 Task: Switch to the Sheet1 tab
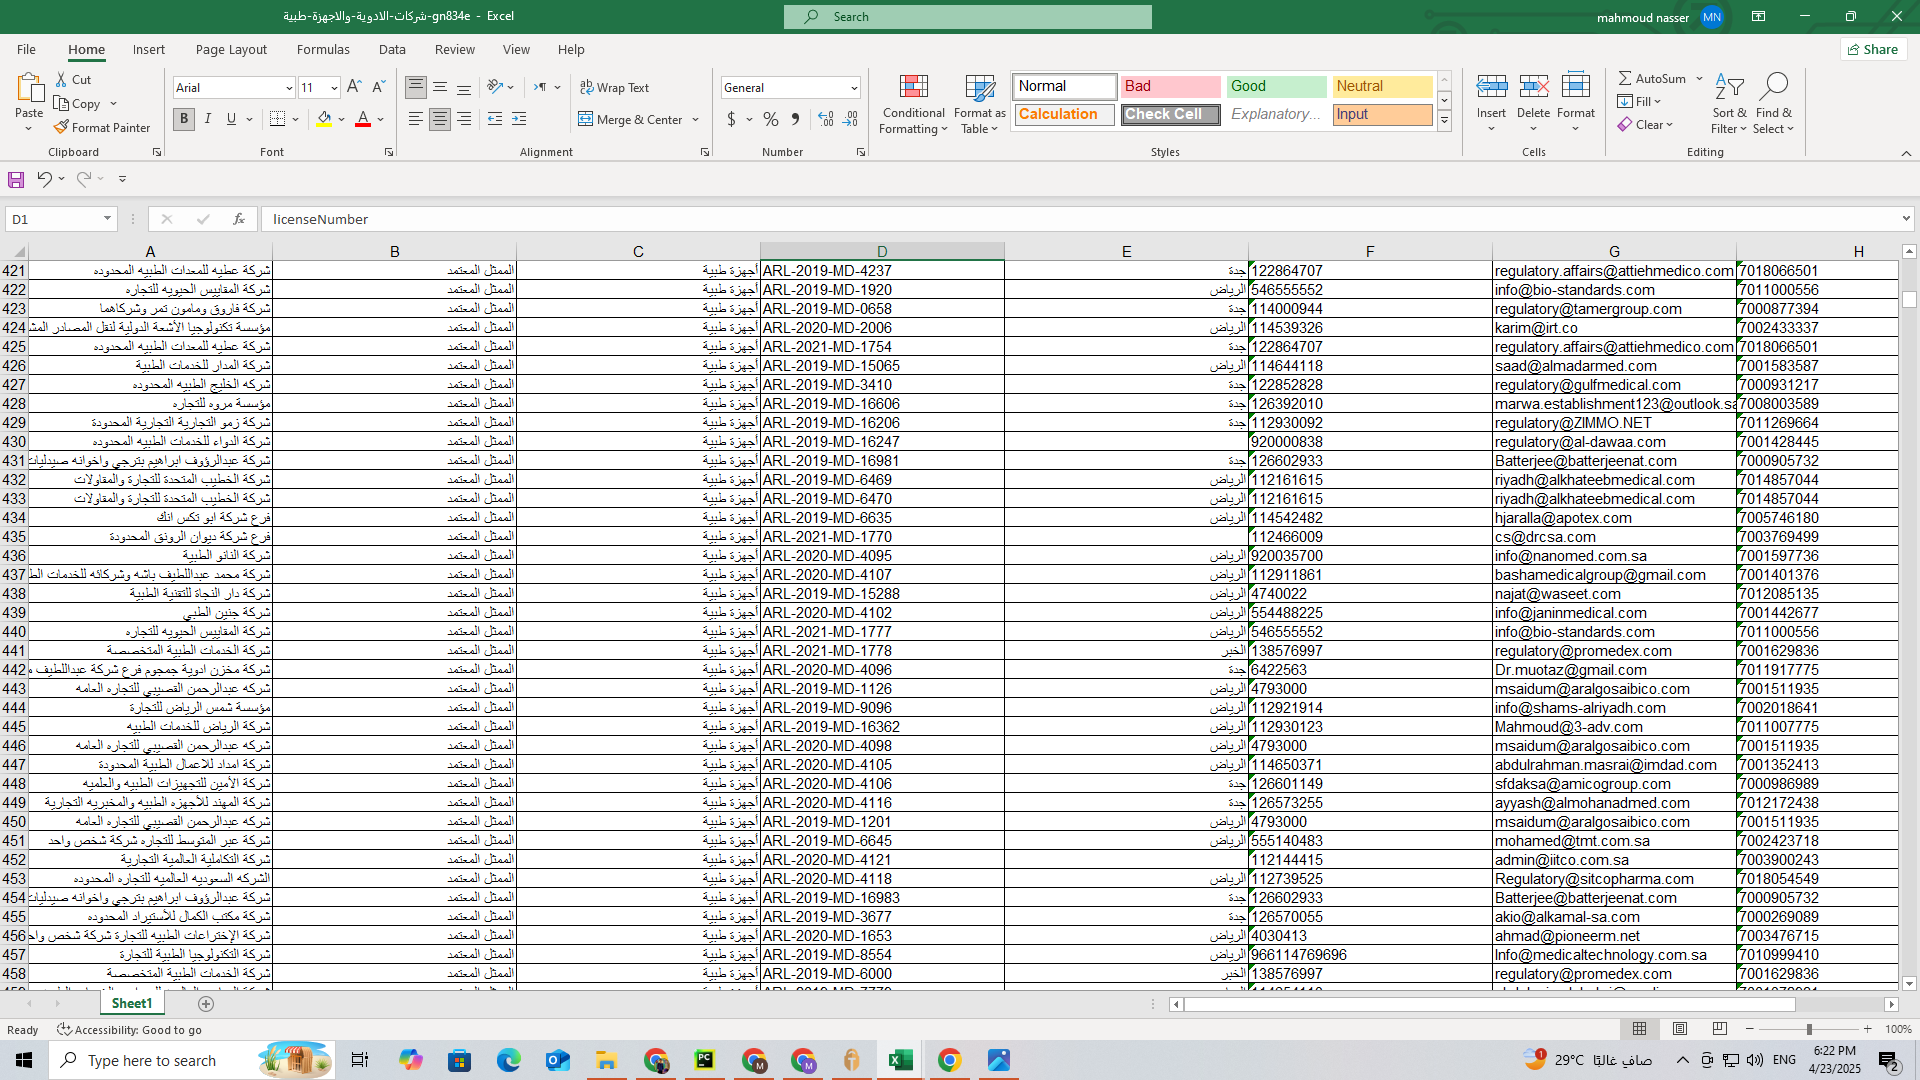tap(132, 1003)
